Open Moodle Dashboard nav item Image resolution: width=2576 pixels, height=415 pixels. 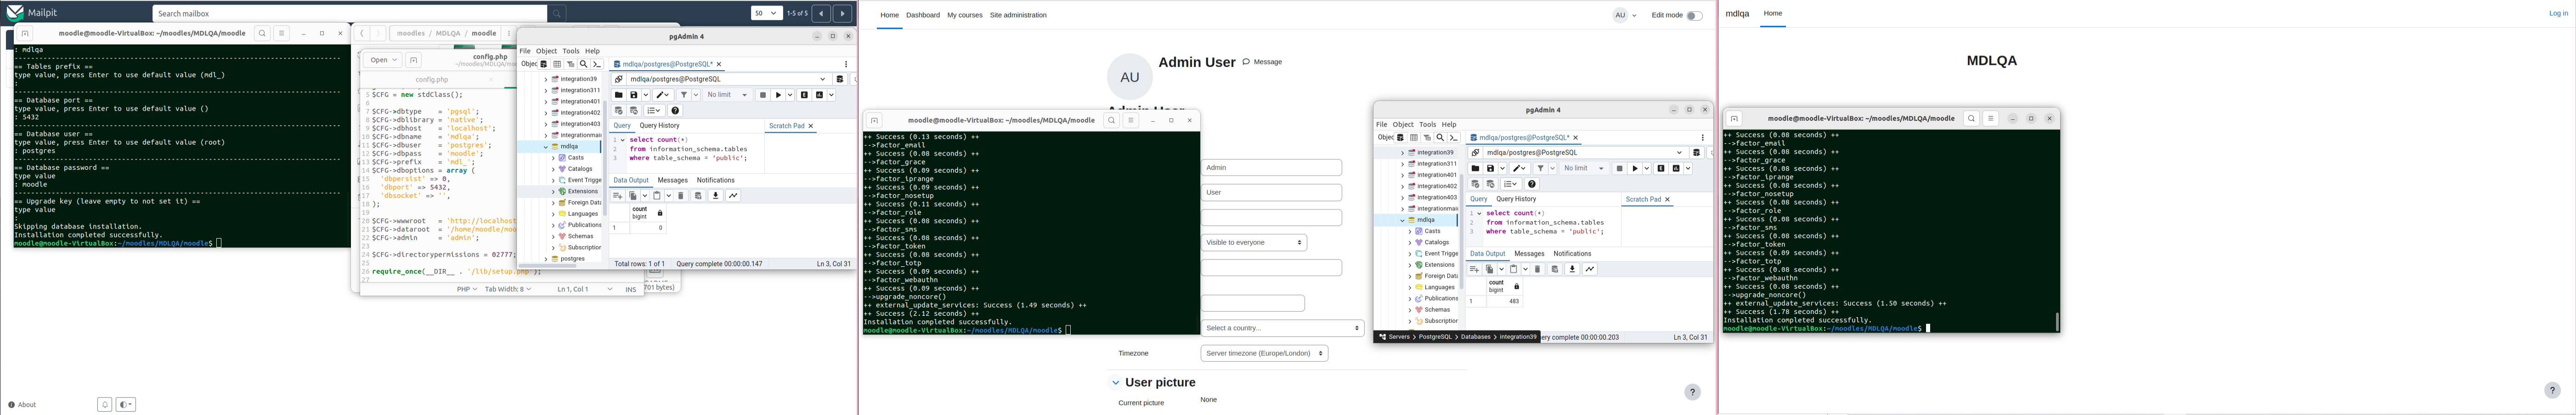[923, 15]
